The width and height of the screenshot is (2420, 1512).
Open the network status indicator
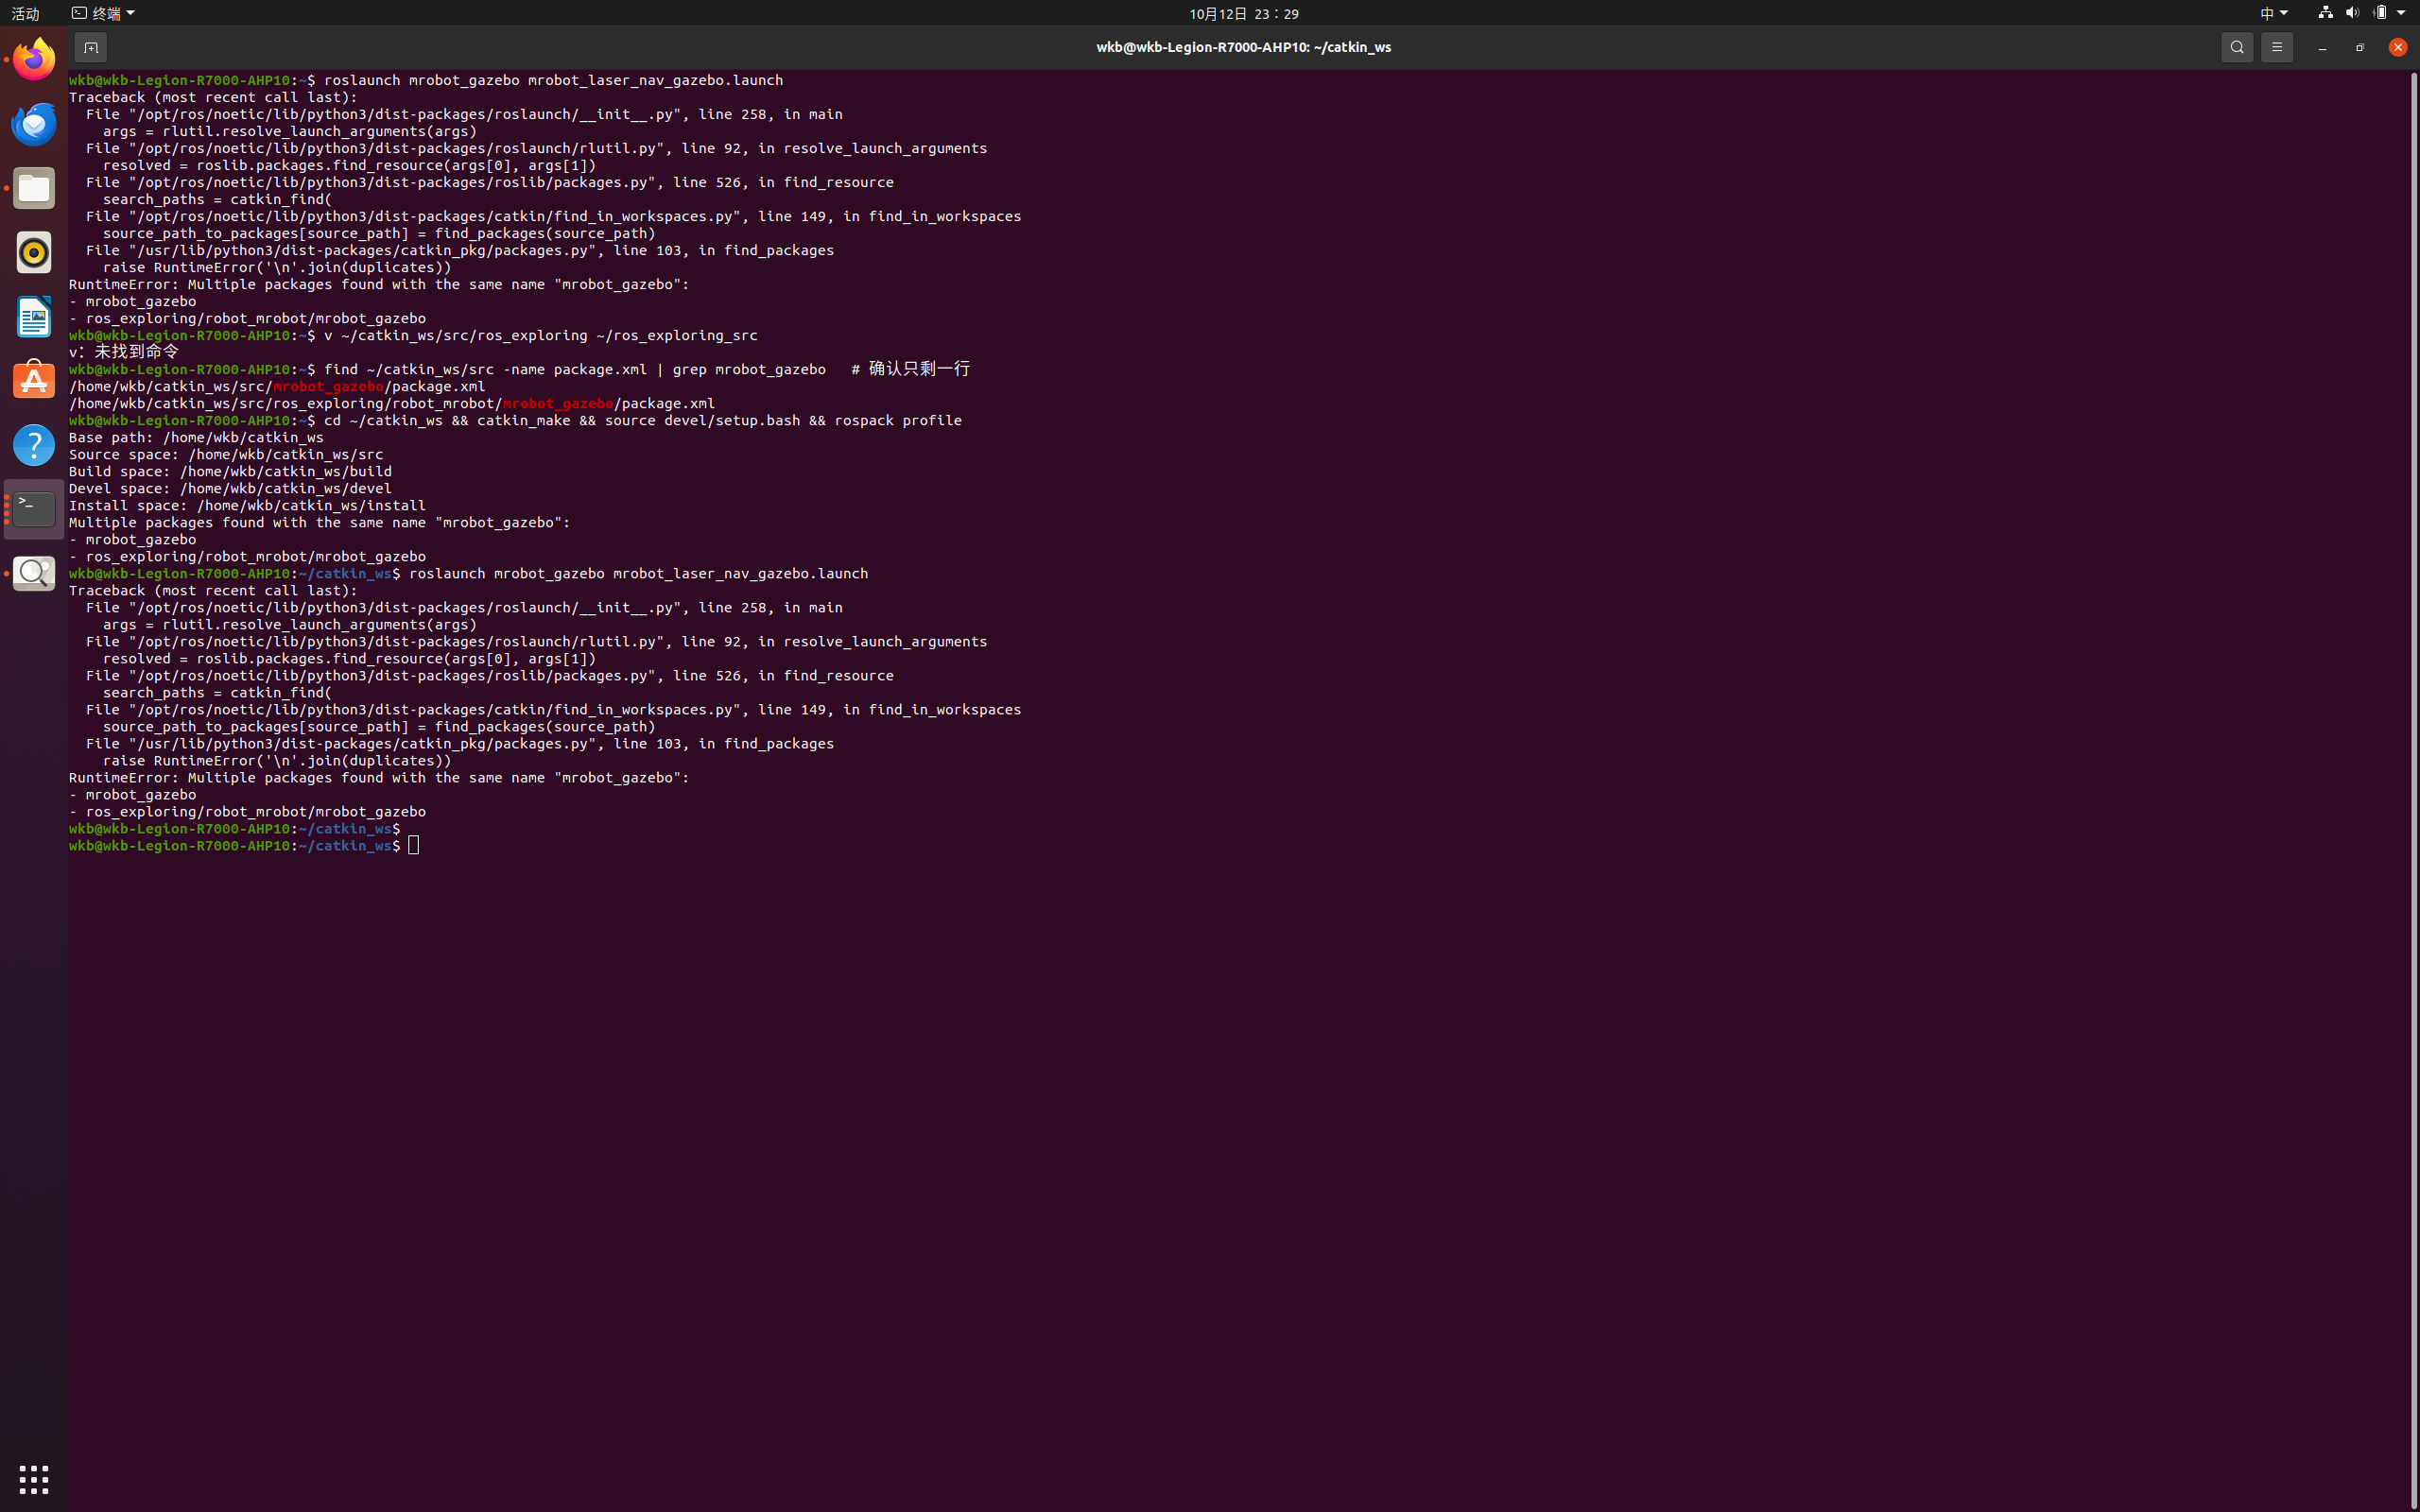[x=2325, y=13]
